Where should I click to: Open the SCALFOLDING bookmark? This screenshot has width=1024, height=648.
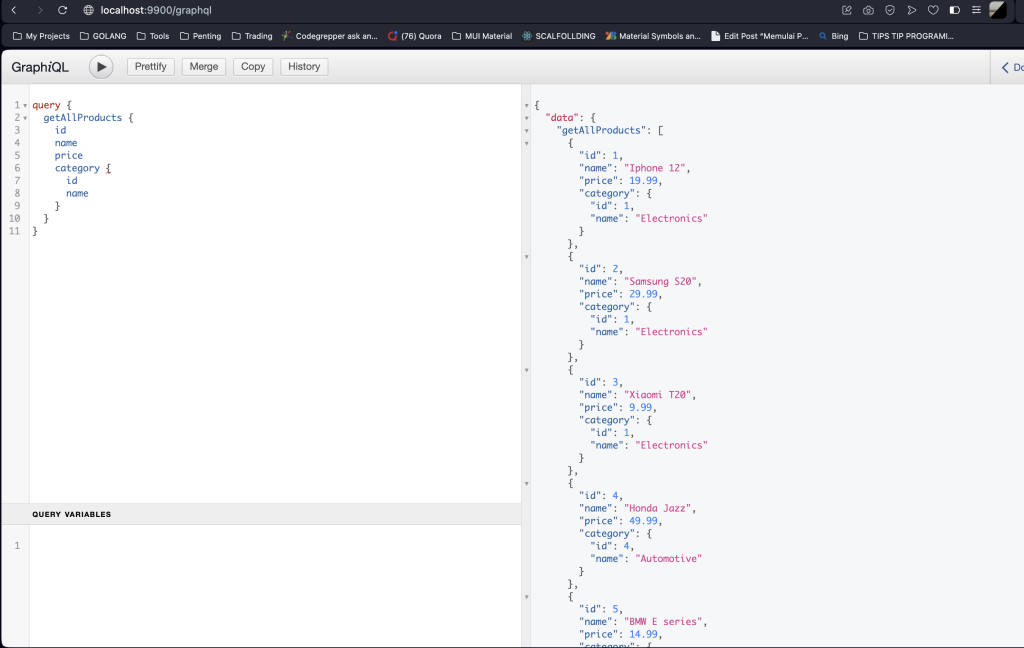point(559,36)
